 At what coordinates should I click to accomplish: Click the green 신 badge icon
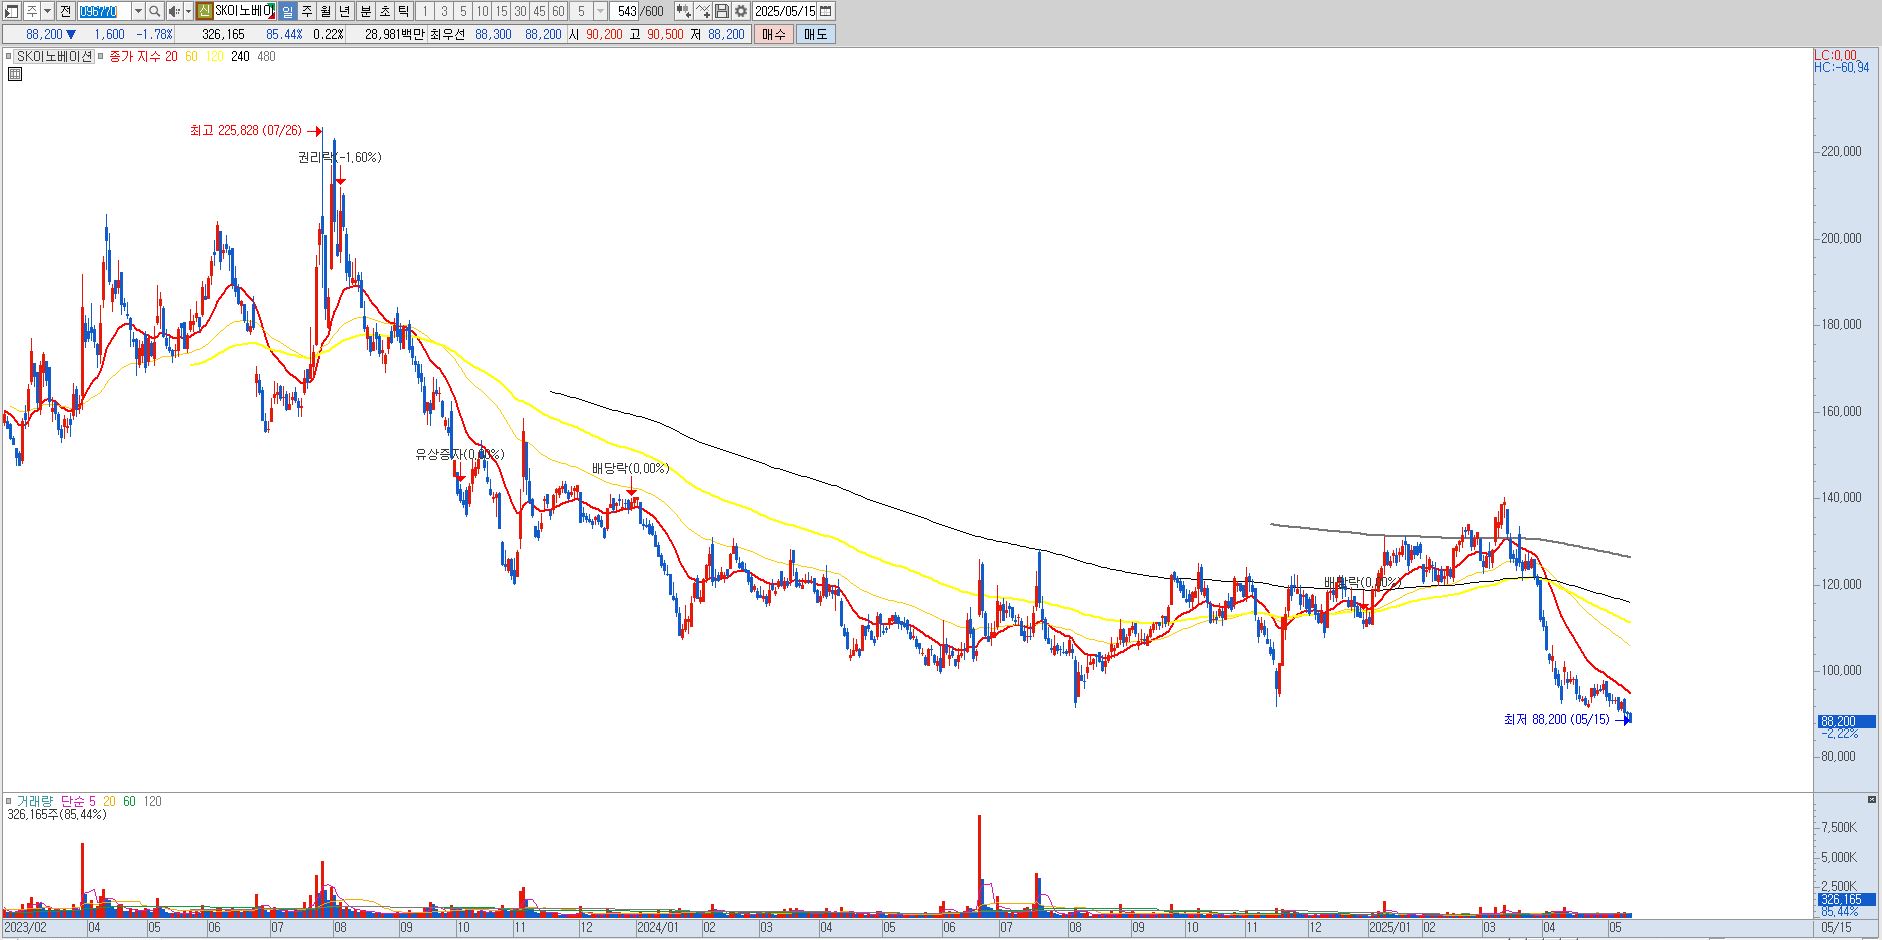coord(204,11)
